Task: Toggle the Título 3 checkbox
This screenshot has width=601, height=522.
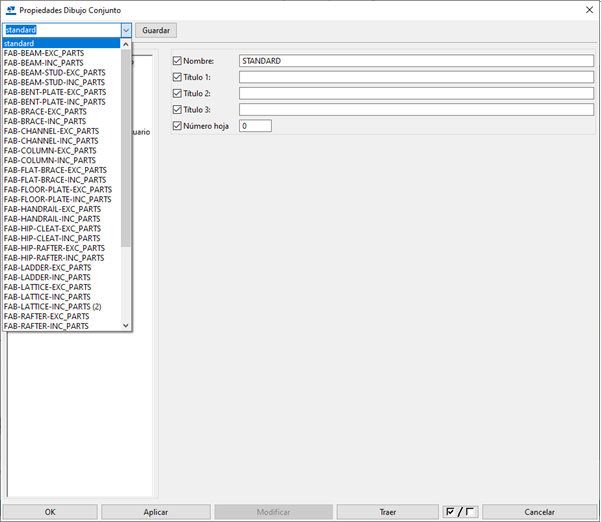Action: point(178,110)
